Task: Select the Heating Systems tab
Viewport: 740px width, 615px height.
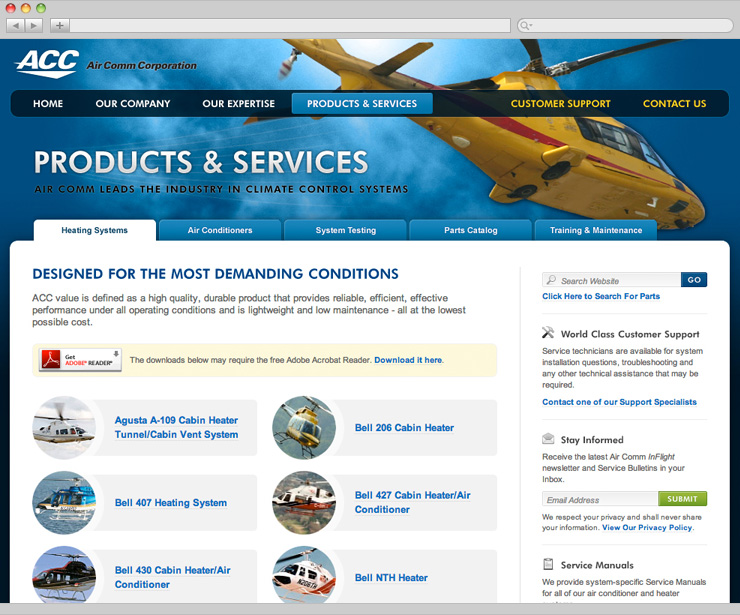Action: coord(94,230)
